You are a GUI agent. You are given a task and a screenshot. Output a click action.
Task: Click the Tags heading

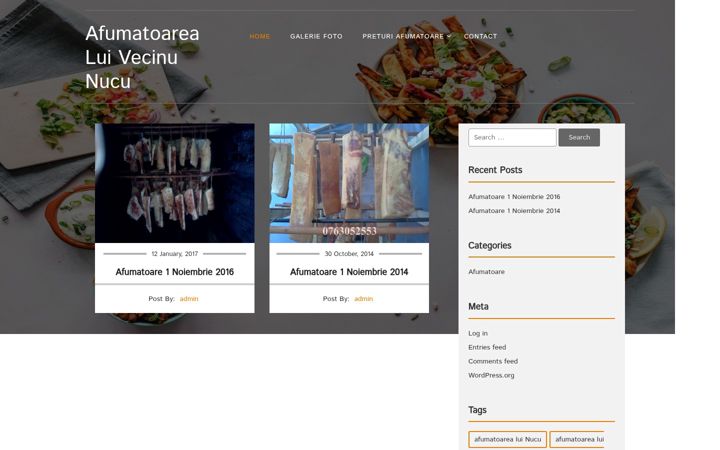coord(478,410)
